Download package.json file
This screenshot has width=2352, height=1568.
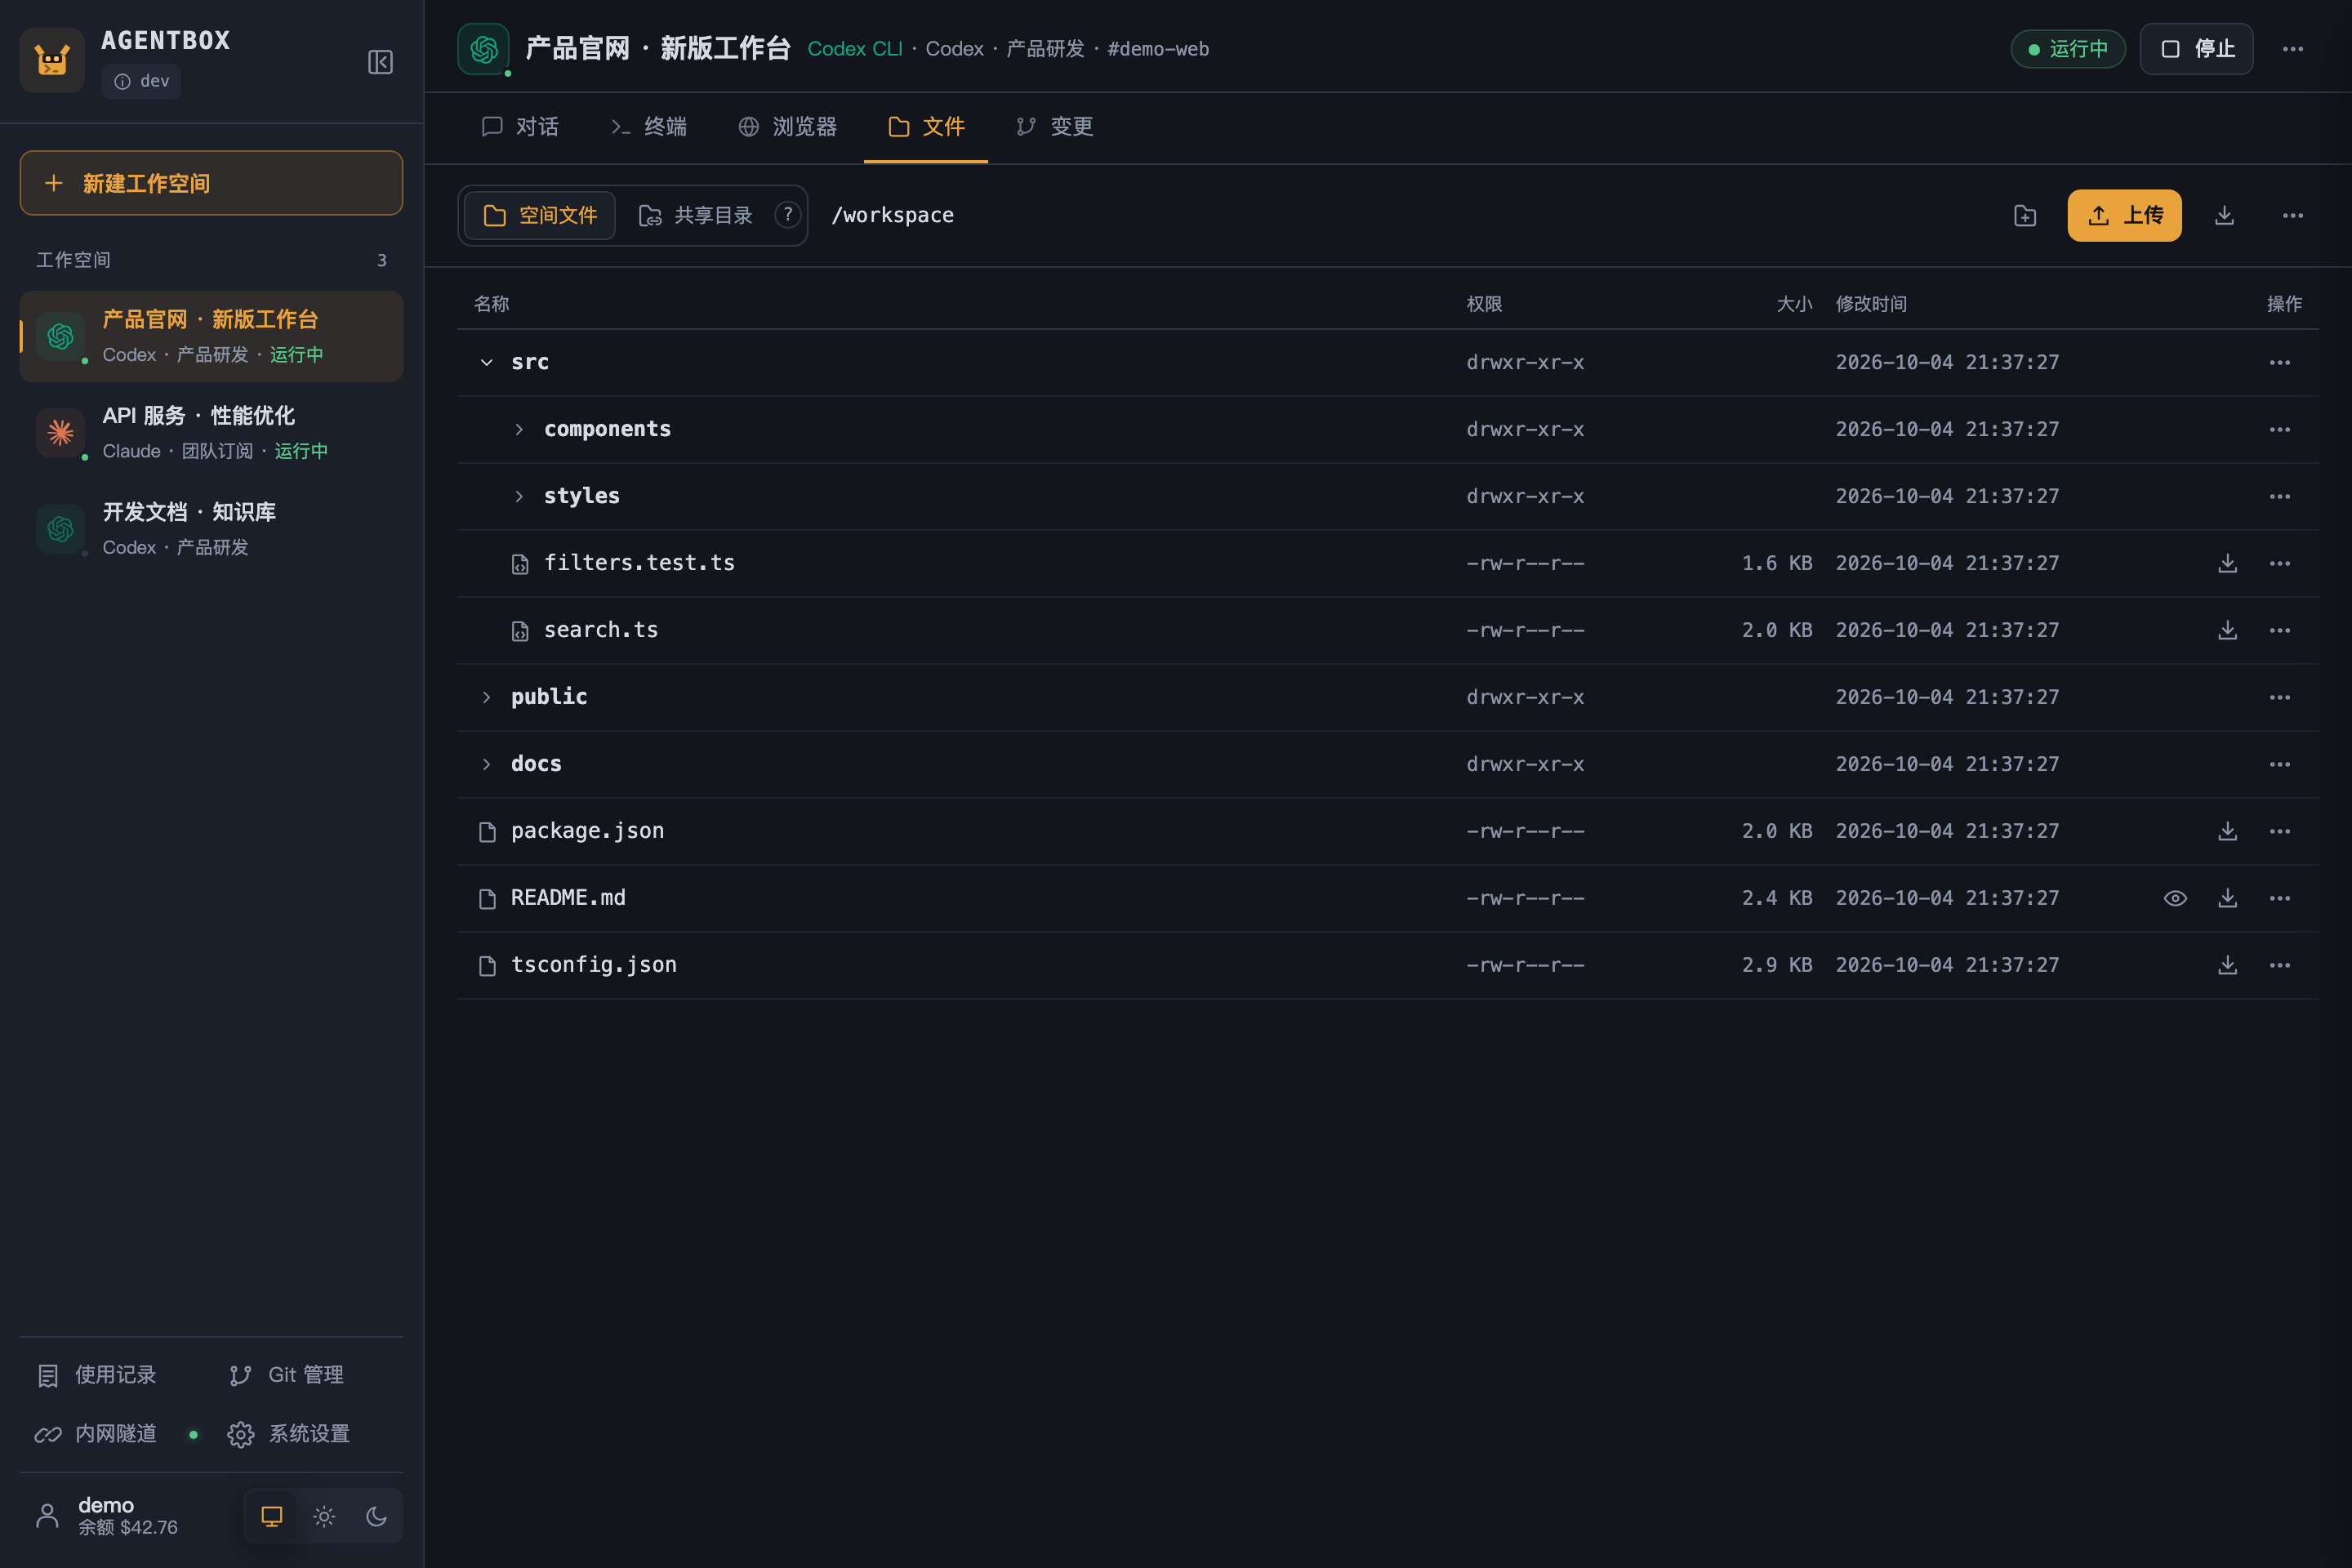tap(2227, 831)
